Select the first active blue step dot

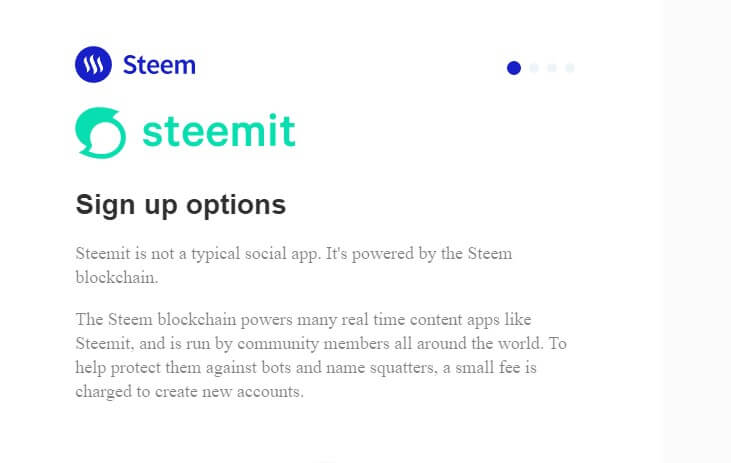(x=514, y=68)
